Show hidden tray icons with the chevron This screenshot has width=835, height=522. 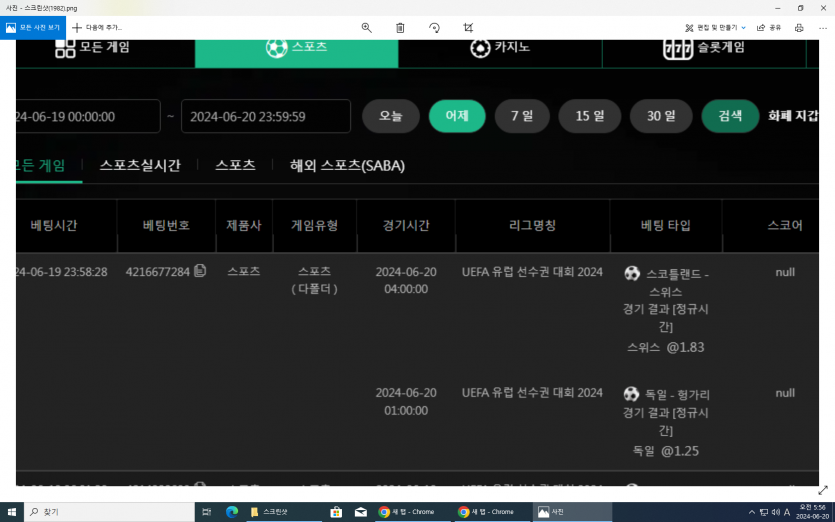pyautogui.click(x=751, y=512)
